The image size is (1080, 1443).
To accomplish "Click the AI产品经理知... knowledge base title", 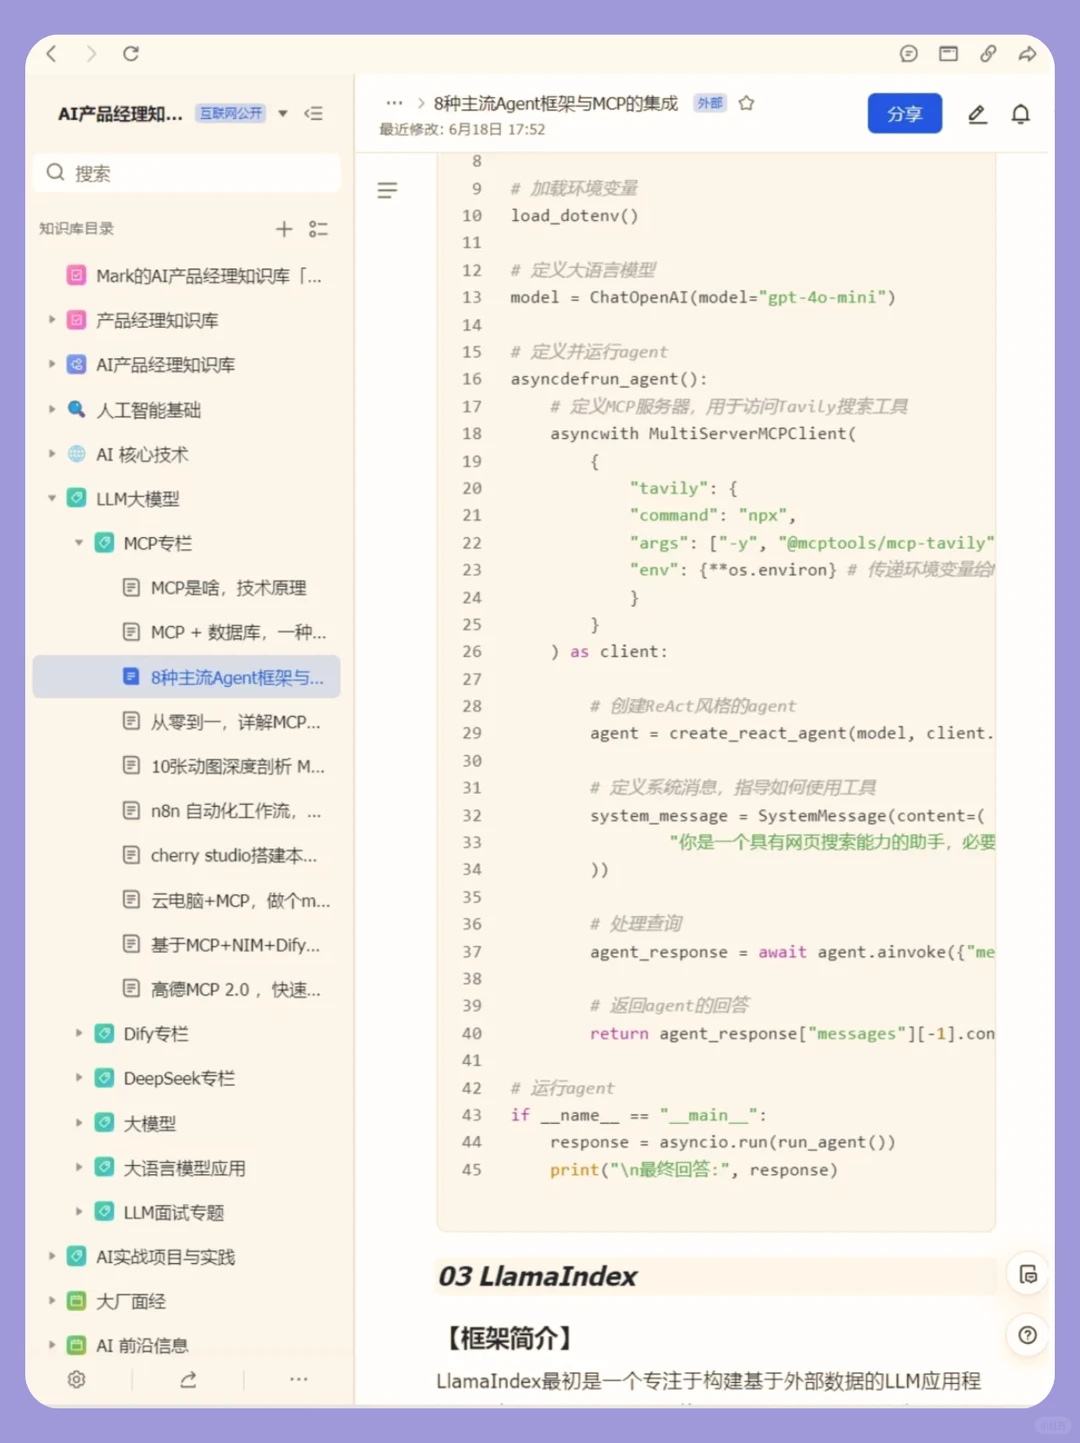I will point(120,114).
